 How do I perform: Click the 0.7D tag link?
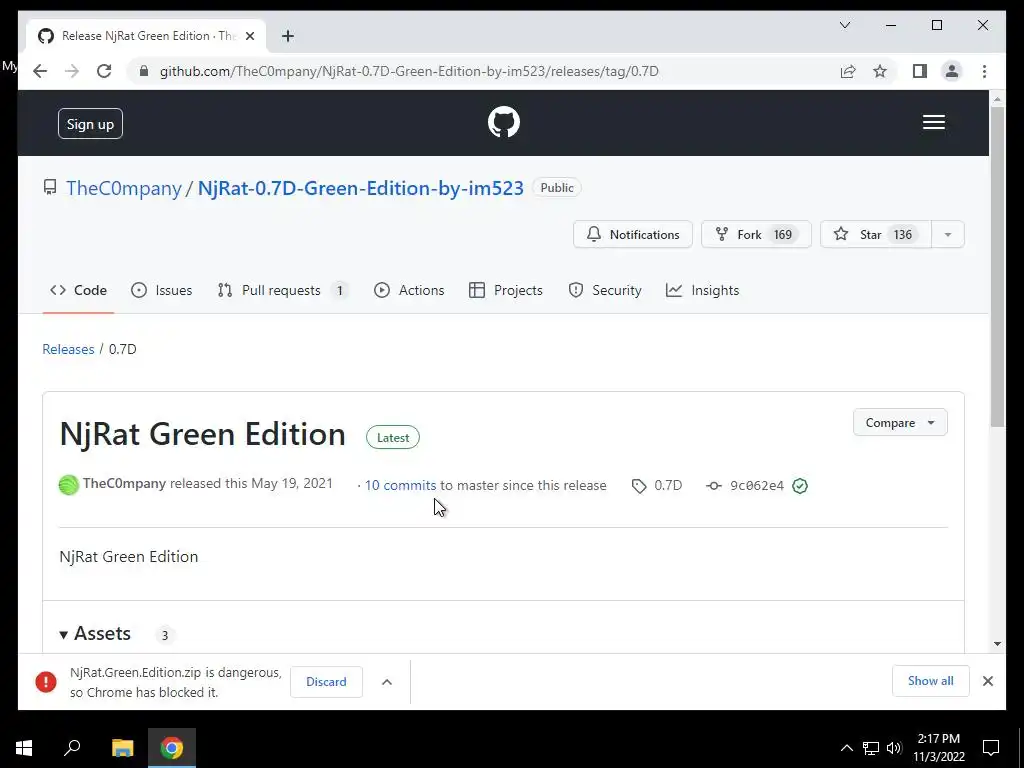pyautogui.click(x=668, y=485)
